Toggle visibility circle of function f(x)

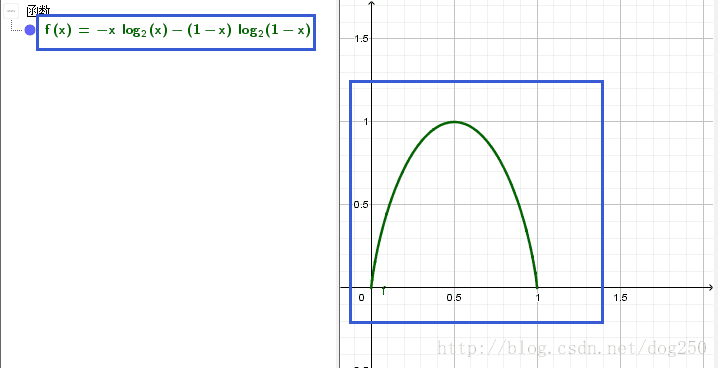click(30, 30)
